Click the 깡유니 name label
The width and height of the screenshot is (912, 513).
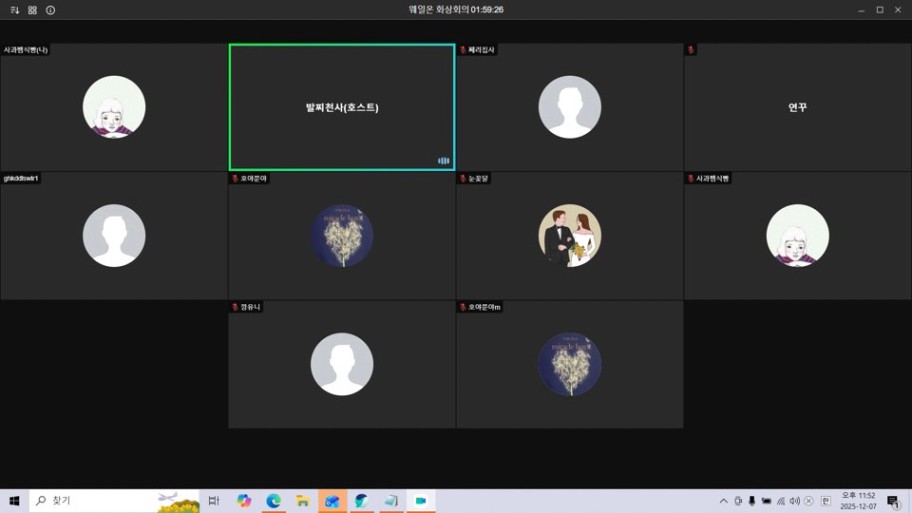pyautogui.click(x=251, y=307)
